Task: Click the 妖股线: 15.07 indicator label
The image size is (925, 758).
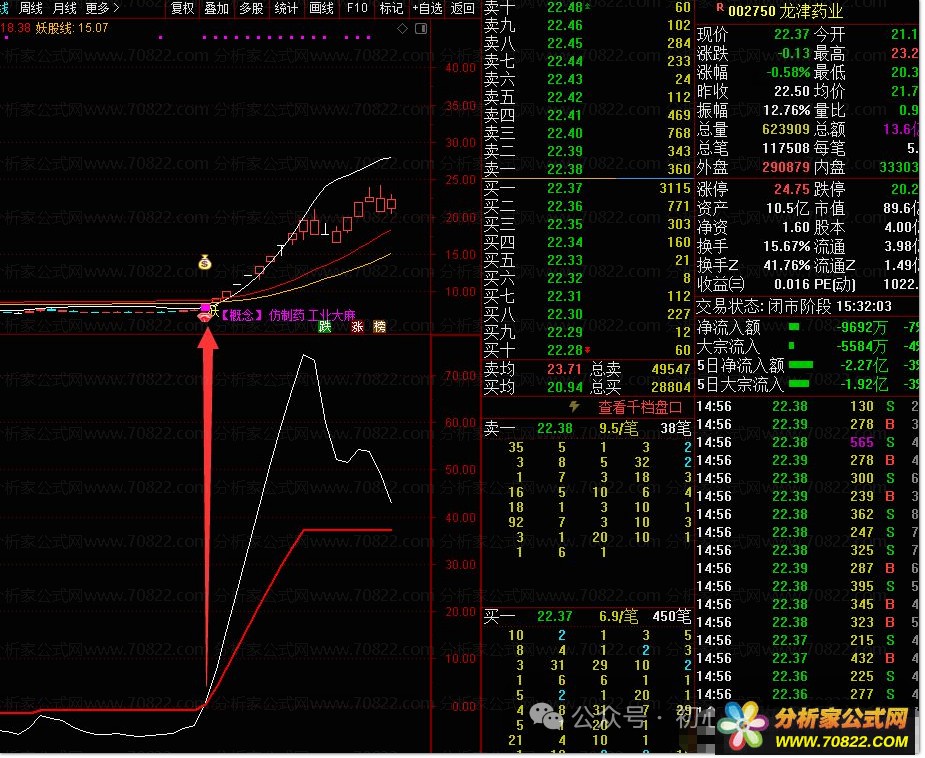Action: (x=71, y=28)
